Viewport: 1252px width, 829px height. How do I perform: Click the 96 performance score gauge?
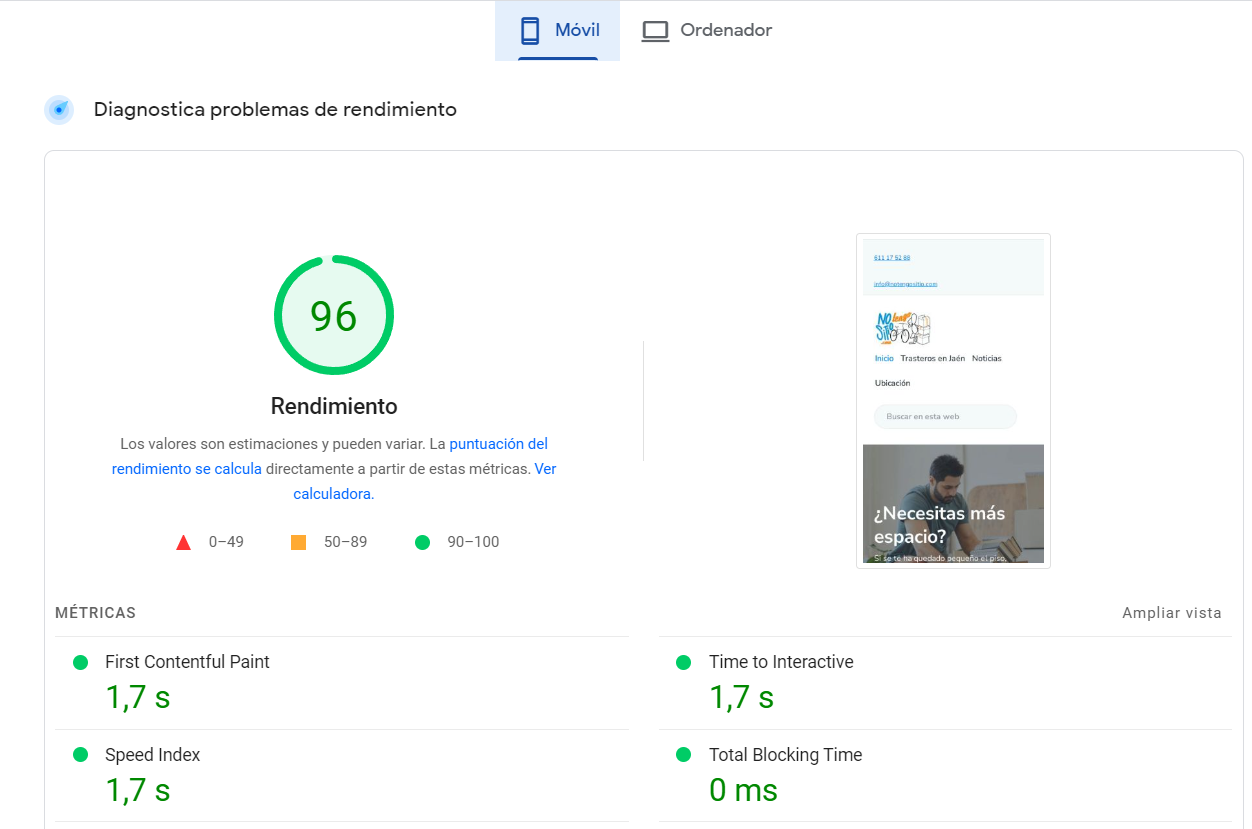click(334, 315)
